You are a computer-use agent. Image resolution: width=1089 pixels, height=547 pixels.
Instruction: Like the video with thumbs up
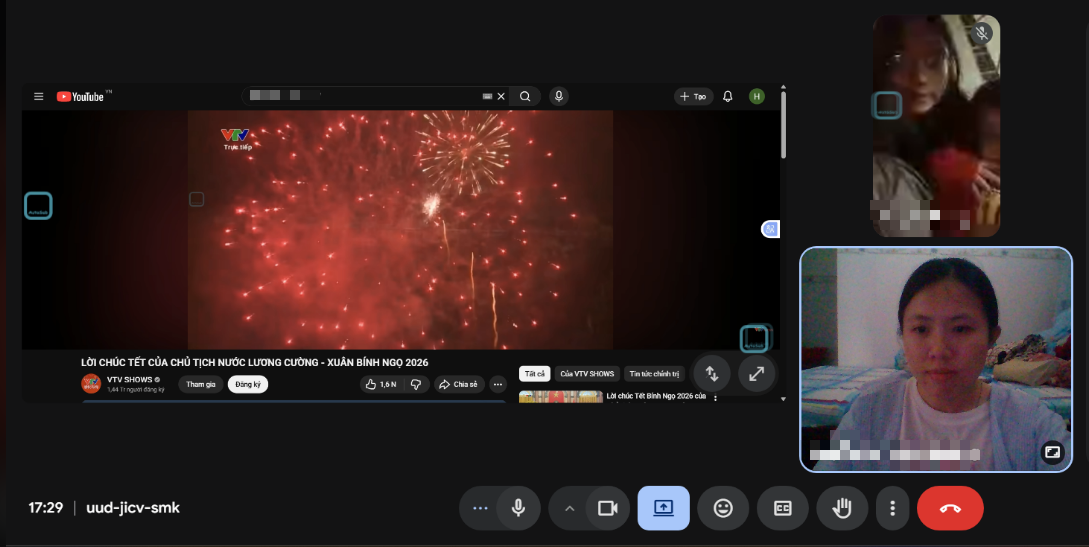[381, 385]
